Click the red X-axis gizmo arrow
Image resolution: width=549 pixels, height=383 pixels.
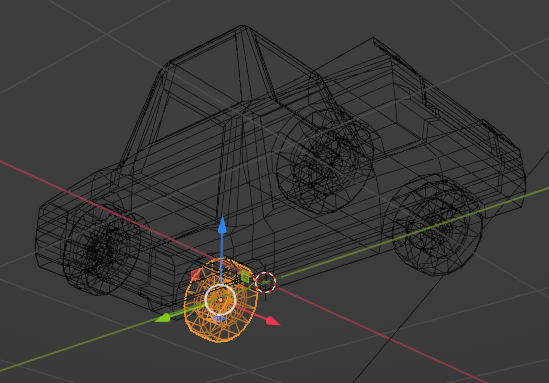pos(272,321)
